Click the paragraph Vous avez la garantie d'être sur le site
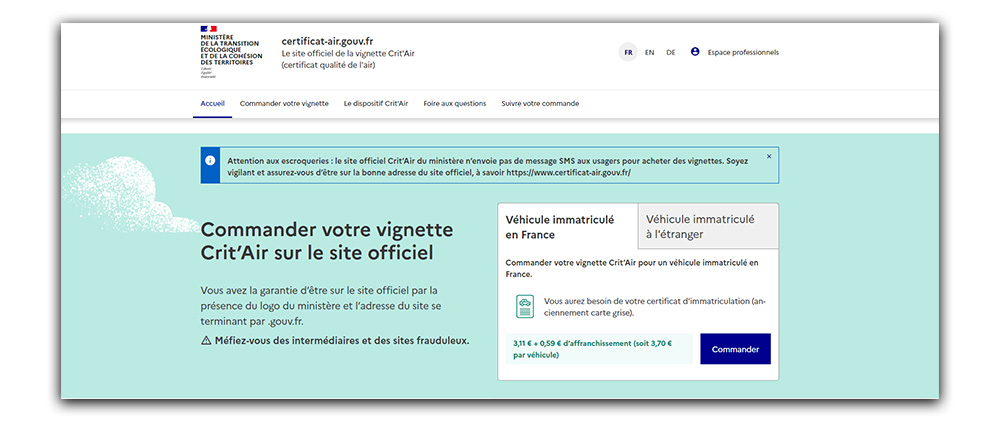Viewport: 1000px width, 432px height. (321, 306)
